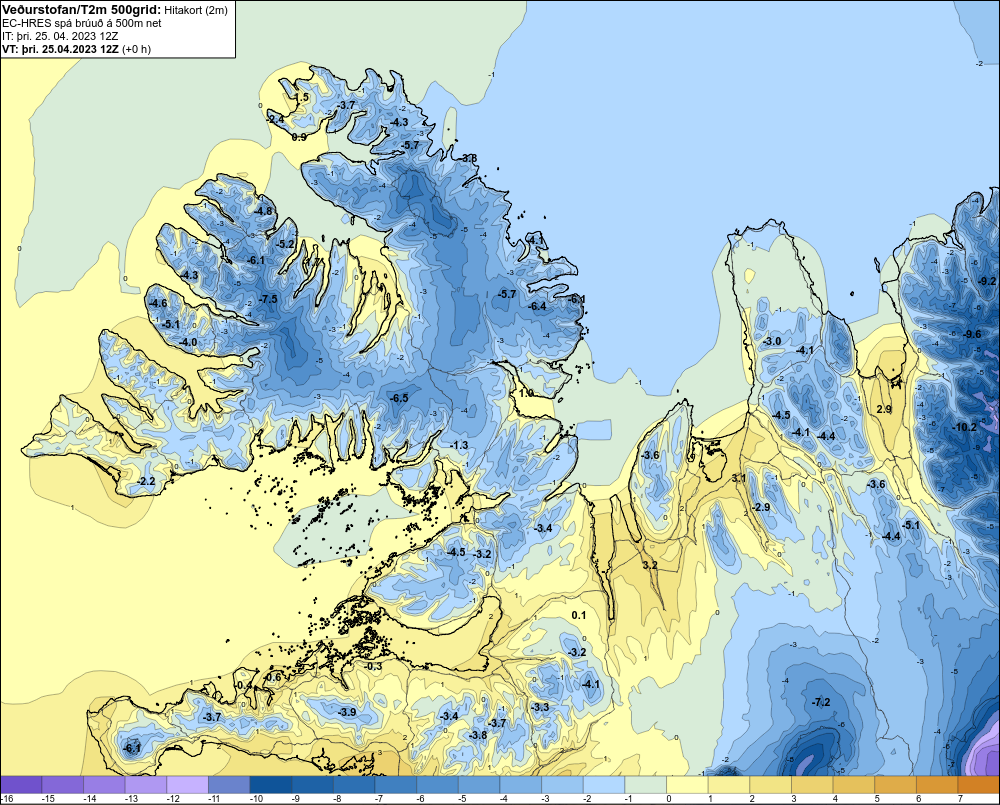Click the -3.8 label near the bottom
The width and height of the screenshot is (1000, 805).
coord(478,735)
